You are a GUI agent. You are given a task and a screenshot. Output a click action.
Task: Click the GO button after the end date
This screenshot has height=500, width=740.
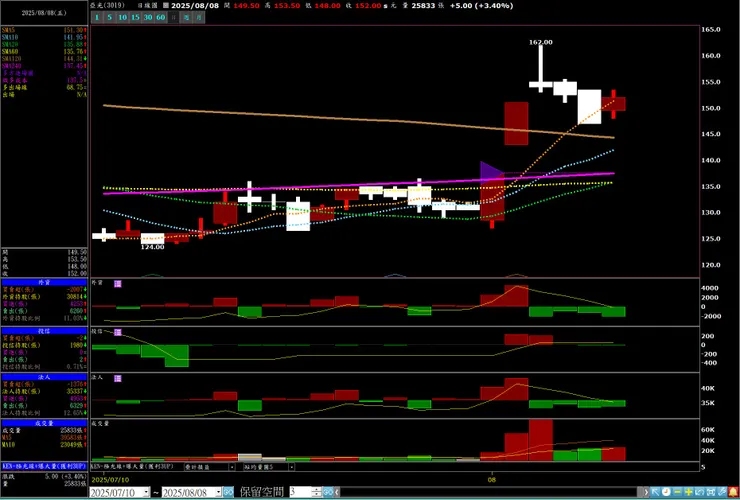pyautogui.click(x=228, y=492)
